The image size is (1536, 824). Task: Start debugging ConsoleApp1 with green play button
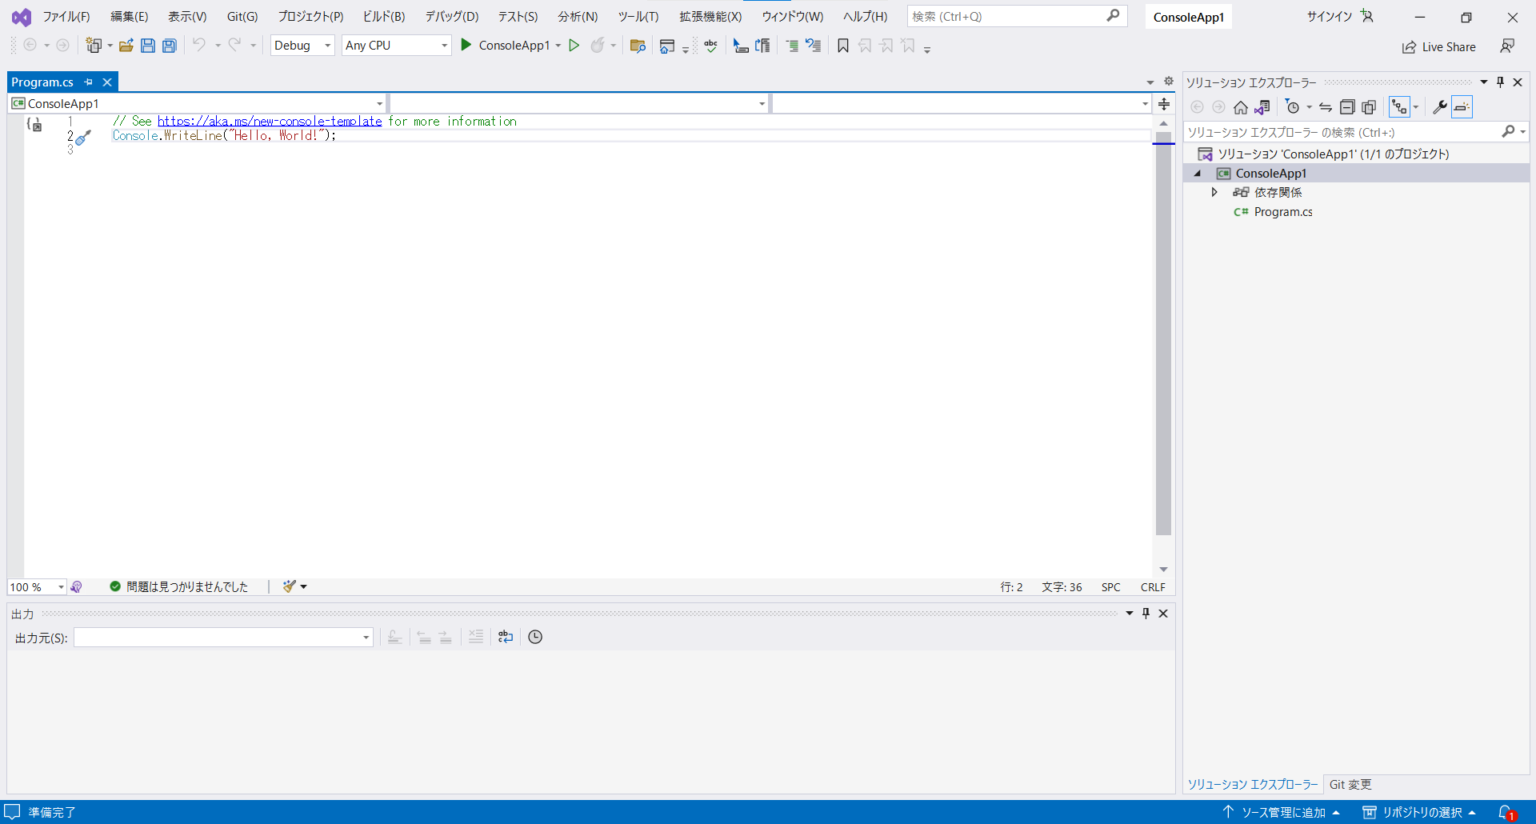click(x=465, y=45)
